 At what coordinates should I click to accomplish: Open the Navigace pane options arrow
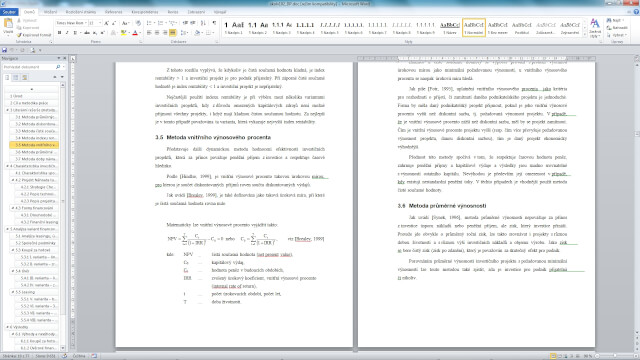click(x=59, y=58)
